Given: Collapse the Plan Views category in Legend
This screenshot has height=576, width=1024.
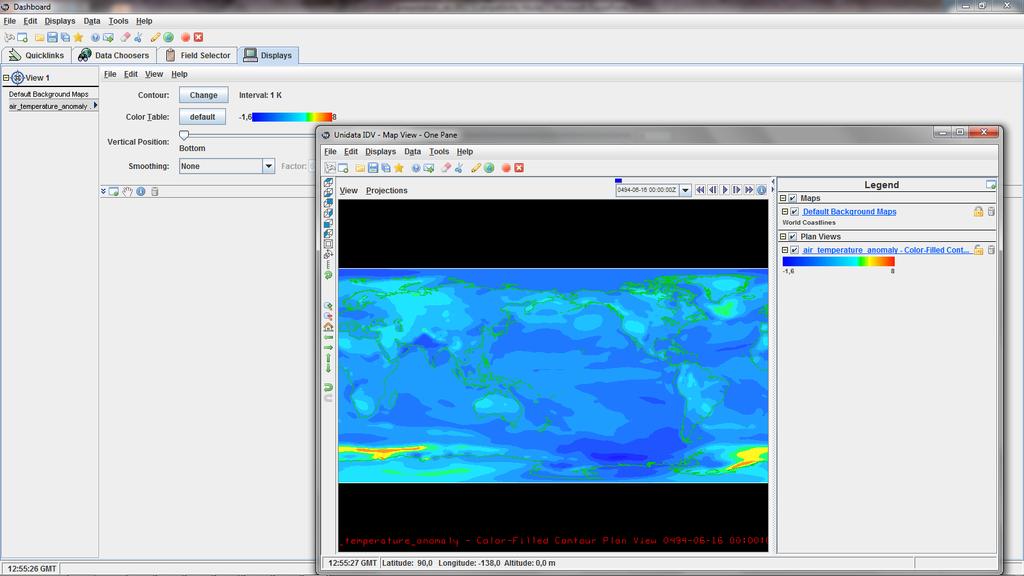Looking at the screenshot, I should (783, 236).
